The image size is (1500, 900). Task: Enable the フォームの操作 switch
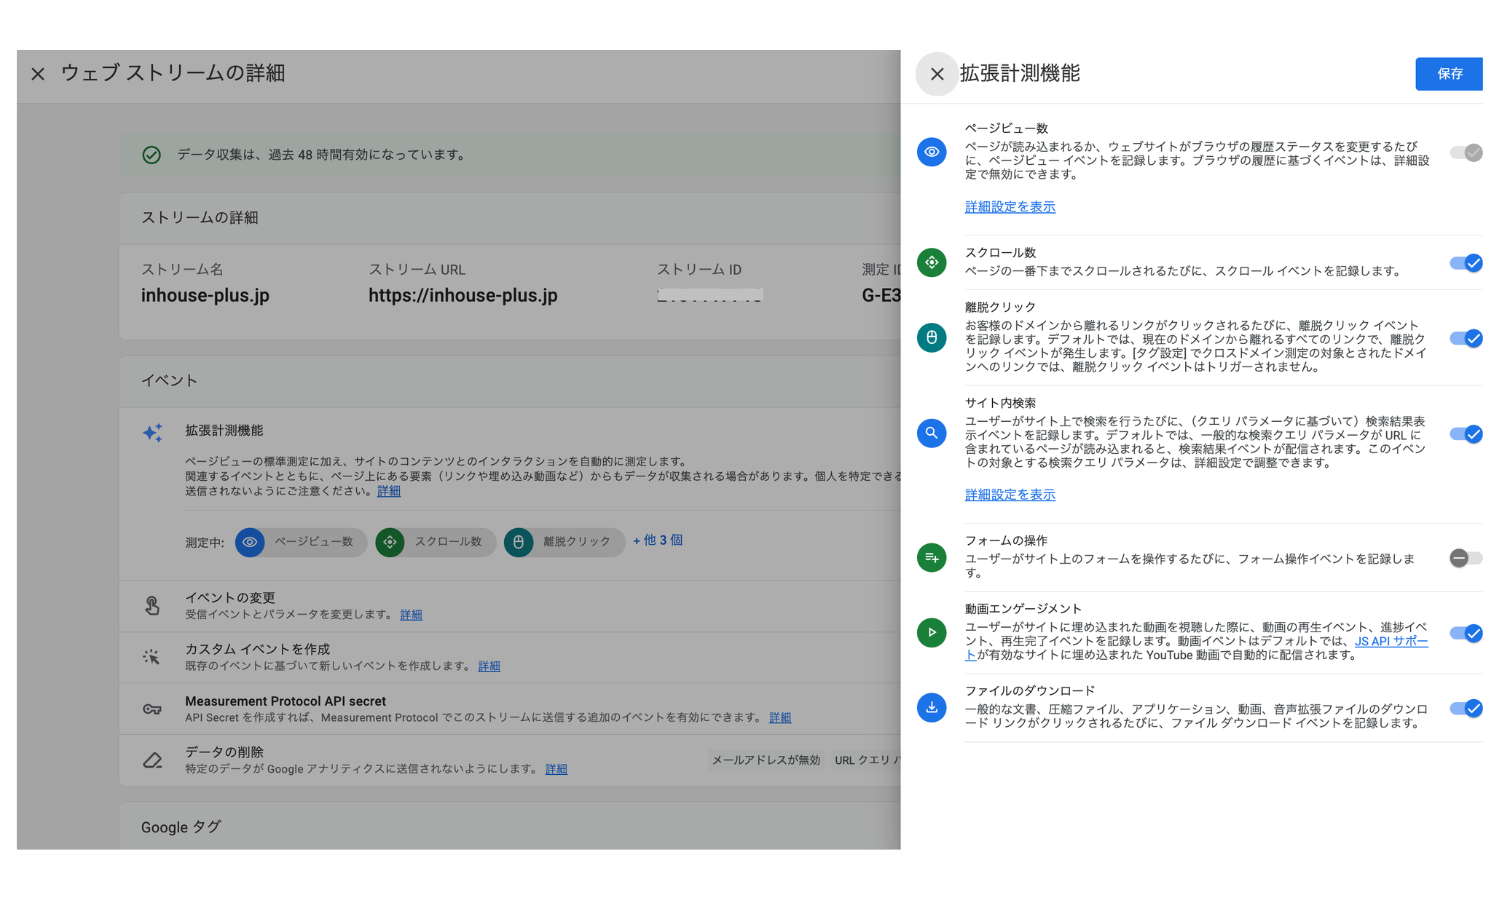coord(1466,558)
